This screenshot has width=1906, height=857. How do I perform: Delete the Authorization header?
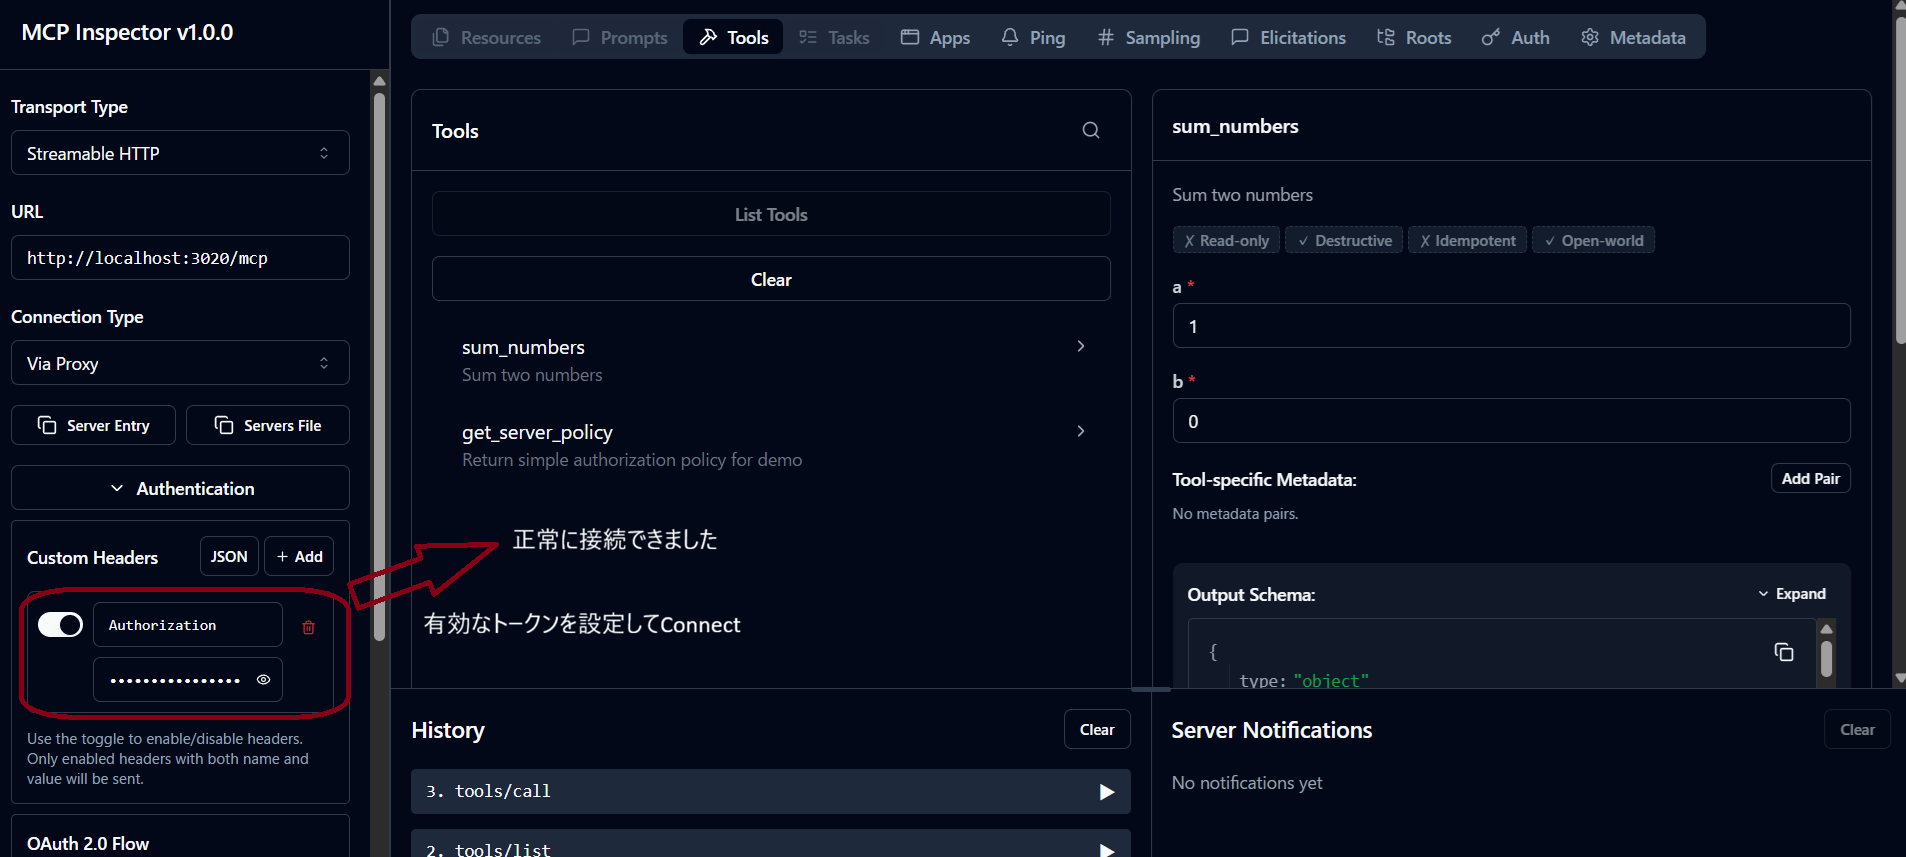coord(309,627)
